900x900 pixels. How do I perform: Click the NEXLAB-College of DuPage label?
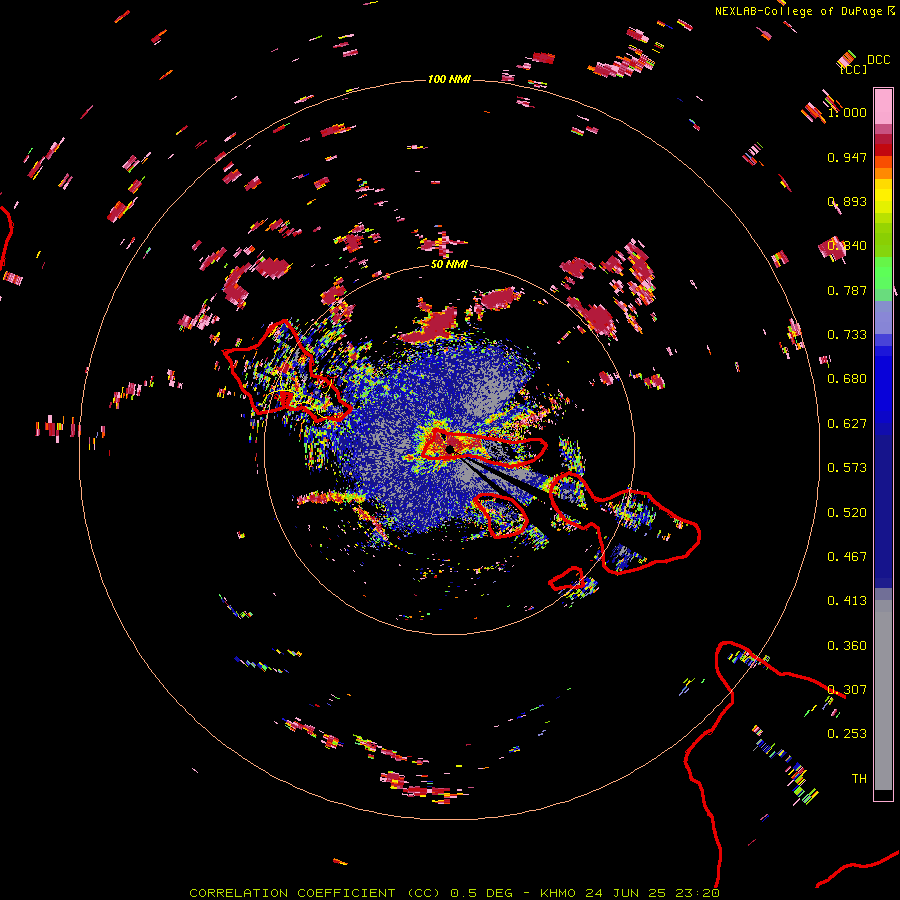tap(800, 11)
